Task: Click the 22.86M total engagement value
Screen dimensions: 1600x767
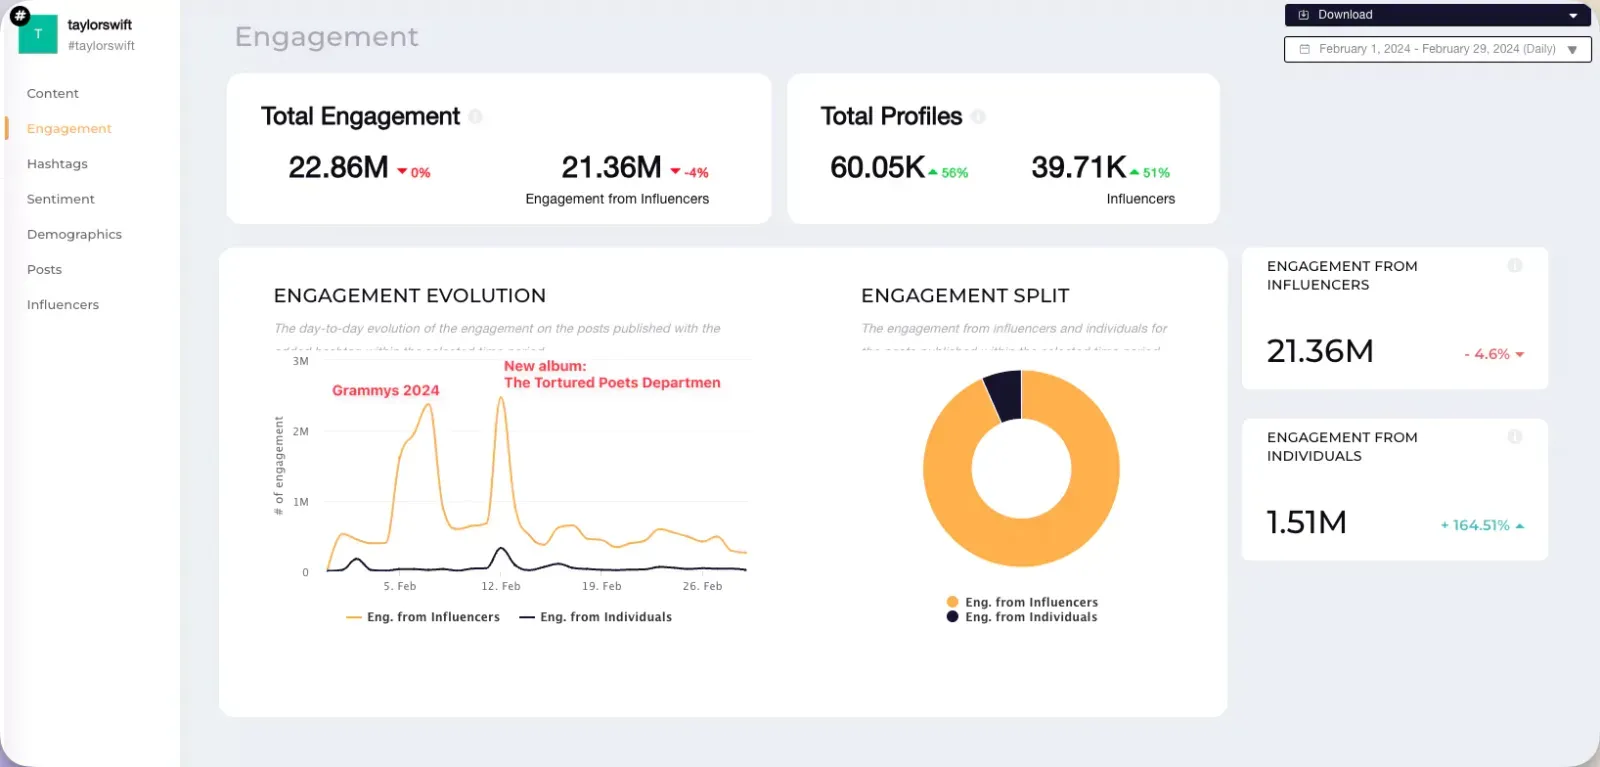Action: (x=338, y=167)
